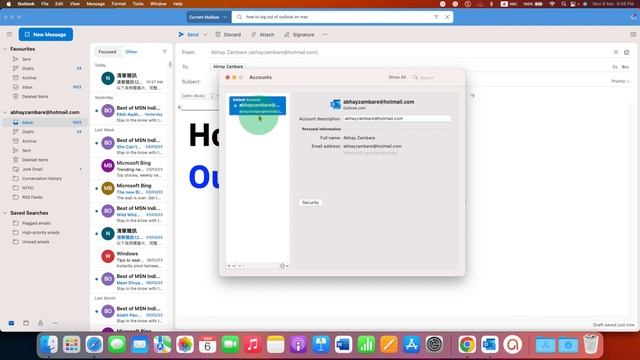Screen dimensions: 640x360
Task: Click the remove account minus button in Accounts
Action: coord(240,266)
